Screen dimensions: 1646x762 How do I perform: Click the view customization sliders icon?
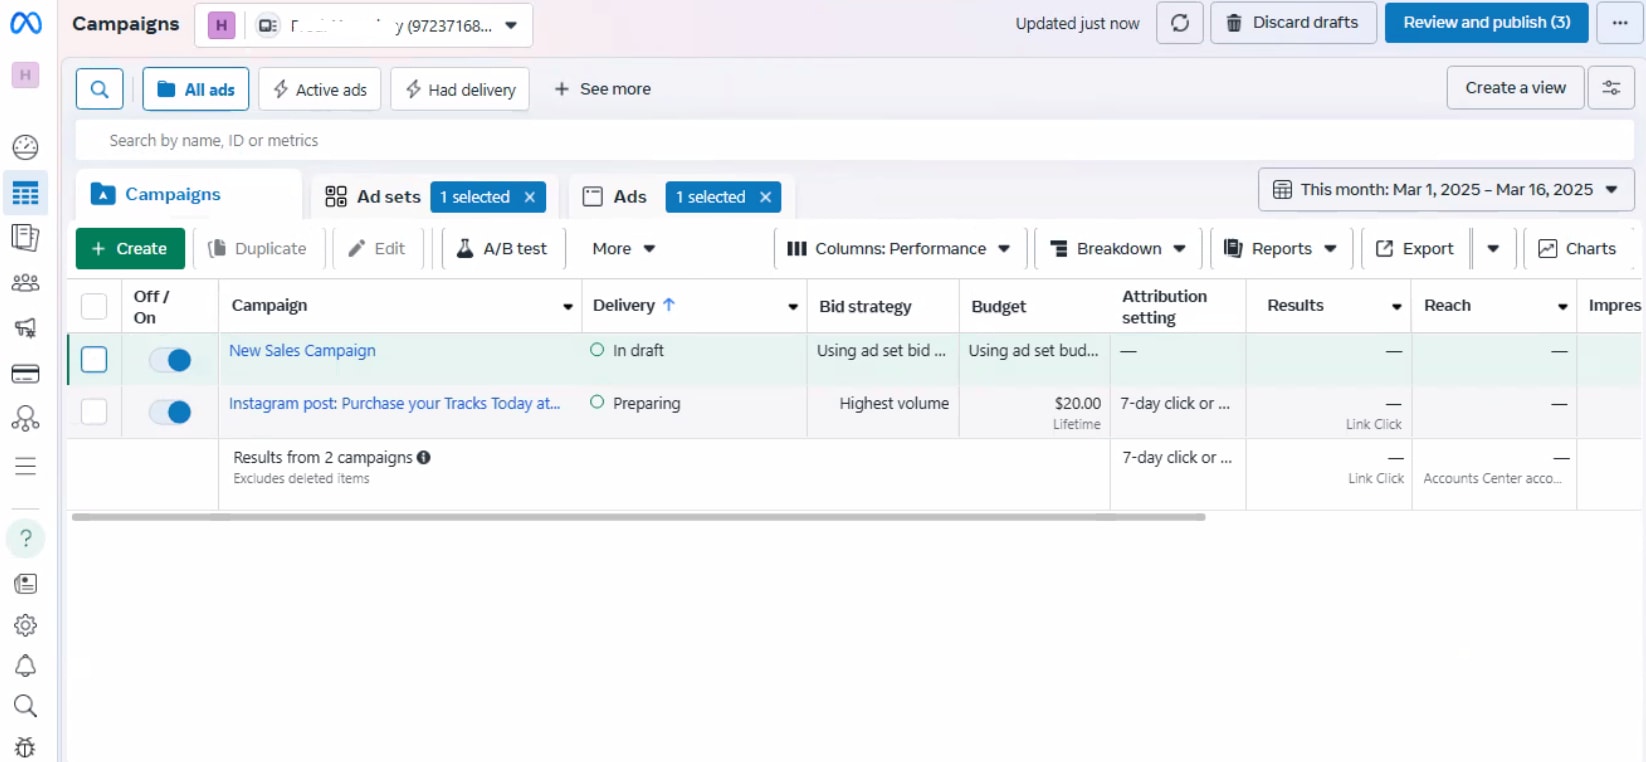click(1611, 88)
